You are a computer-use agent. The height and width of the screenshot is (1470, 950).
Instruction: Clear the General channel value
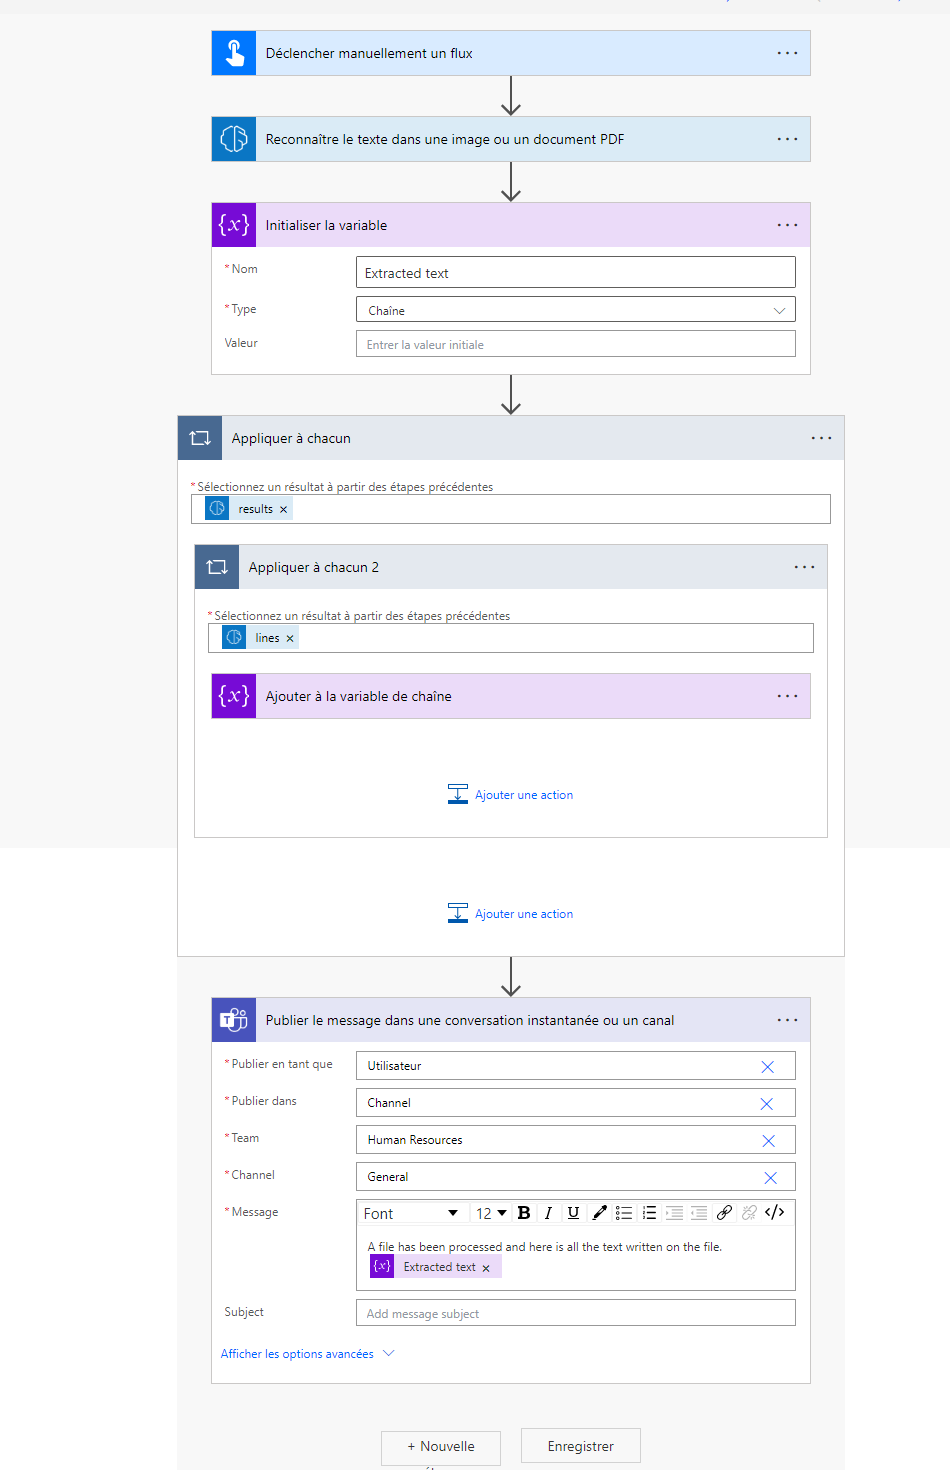pyautogui.click(x=770, y=1178)
